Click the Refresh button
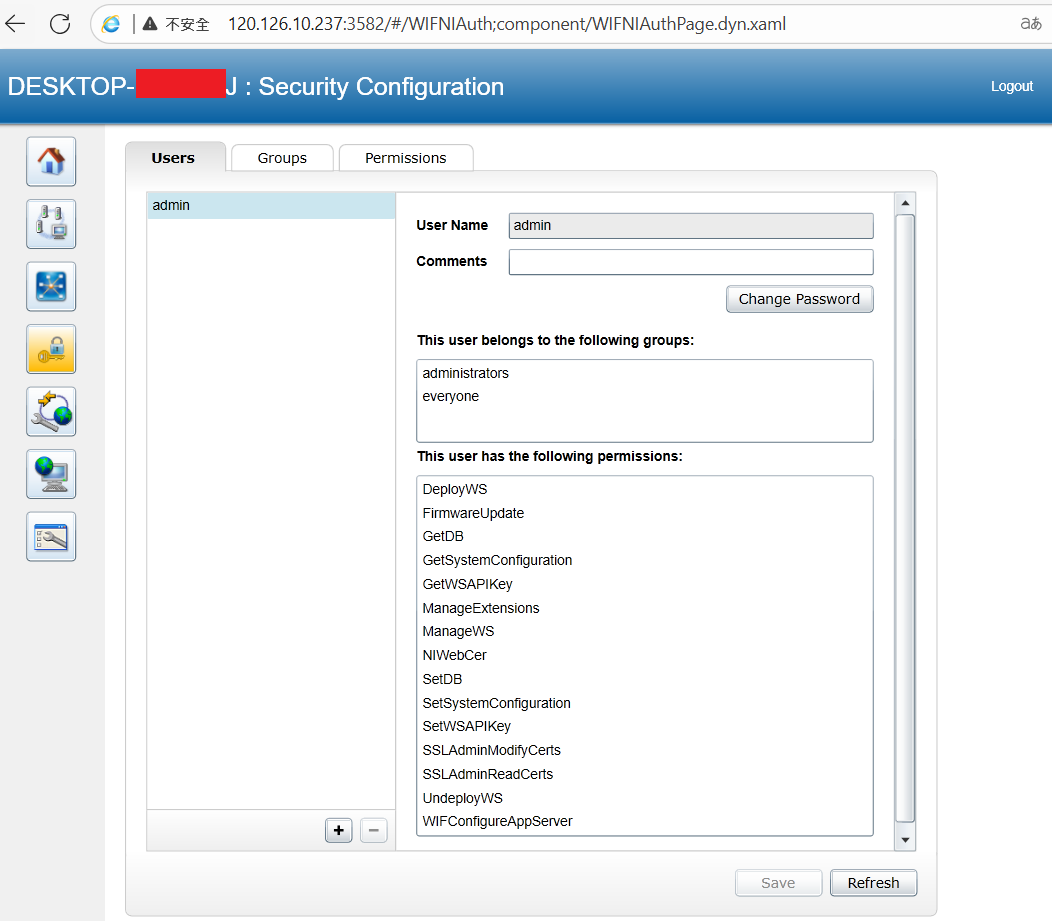Image resolution: width=1052 pixels, height=921 pixels. pyautogui.click(x=874, y=883)
